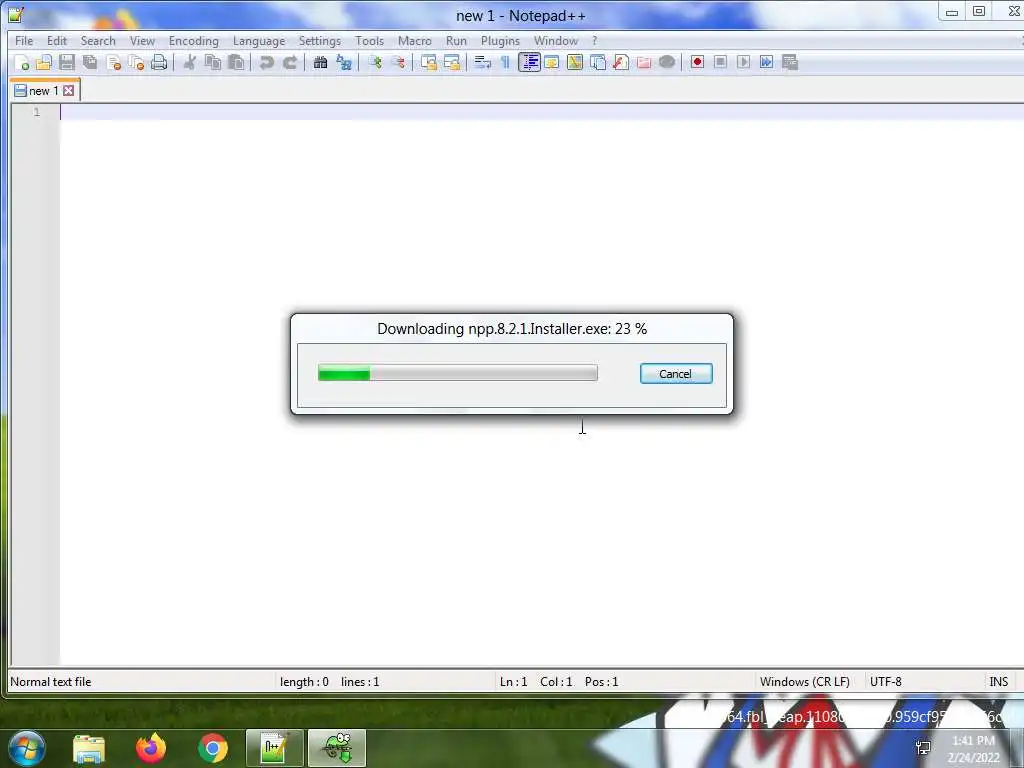Click the Save Recorded Macro icon
The image size is (1024, 768).
coord(790,63)
